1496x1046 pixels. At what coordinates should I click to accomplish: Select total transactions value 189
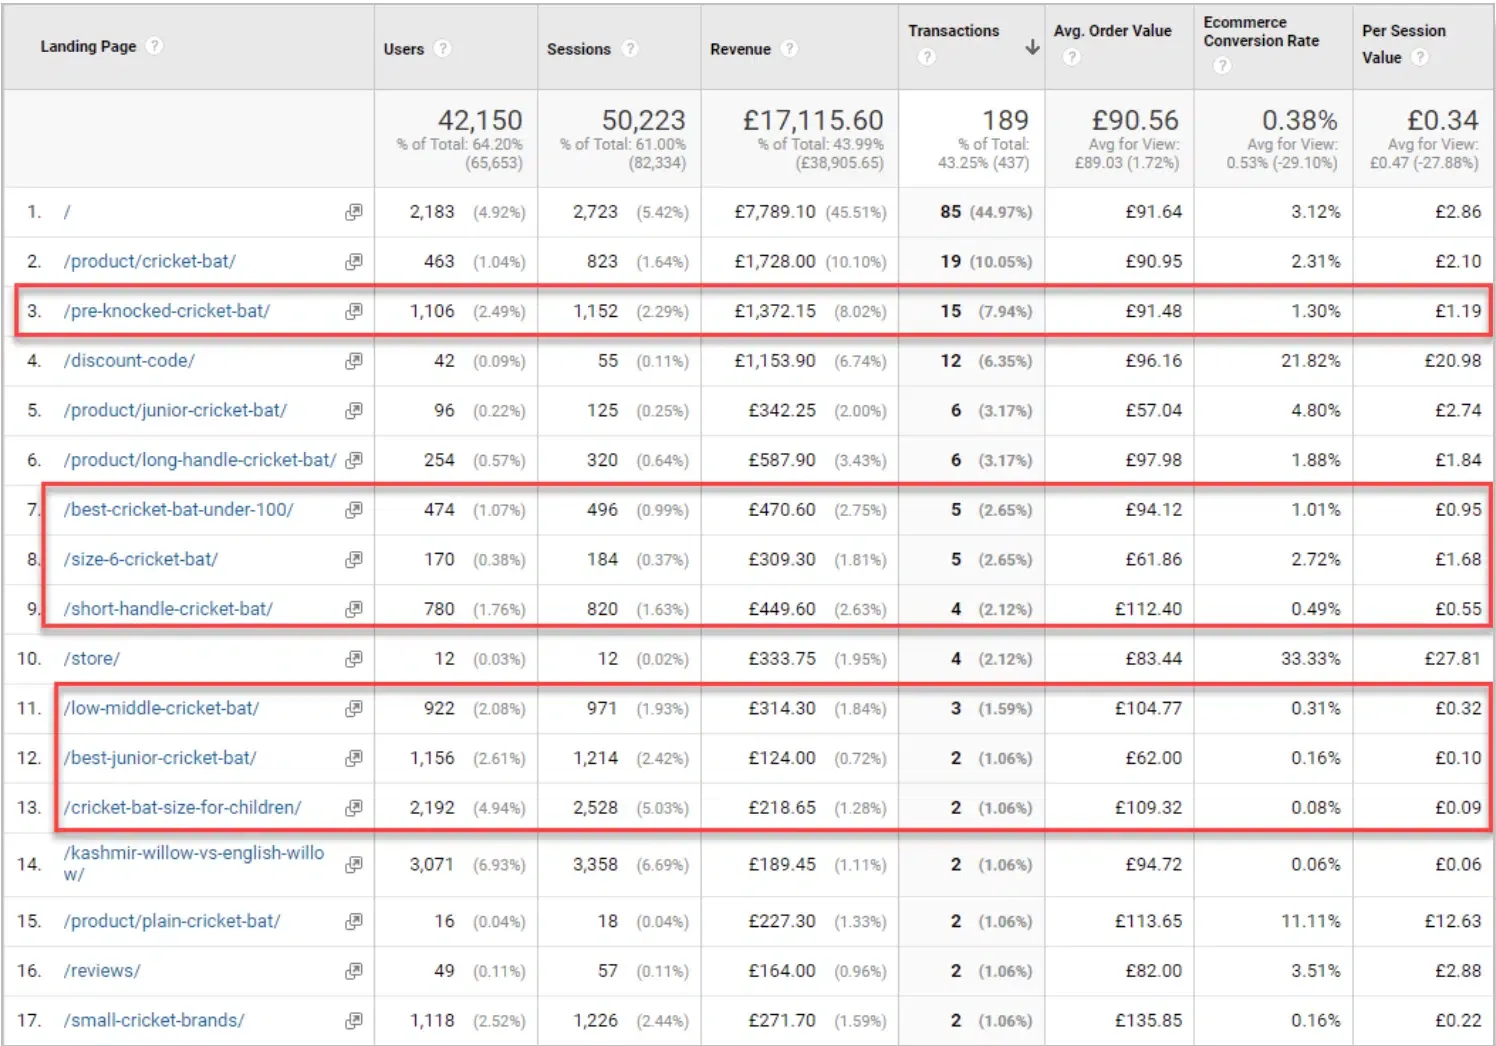(x=1005, y=121)
